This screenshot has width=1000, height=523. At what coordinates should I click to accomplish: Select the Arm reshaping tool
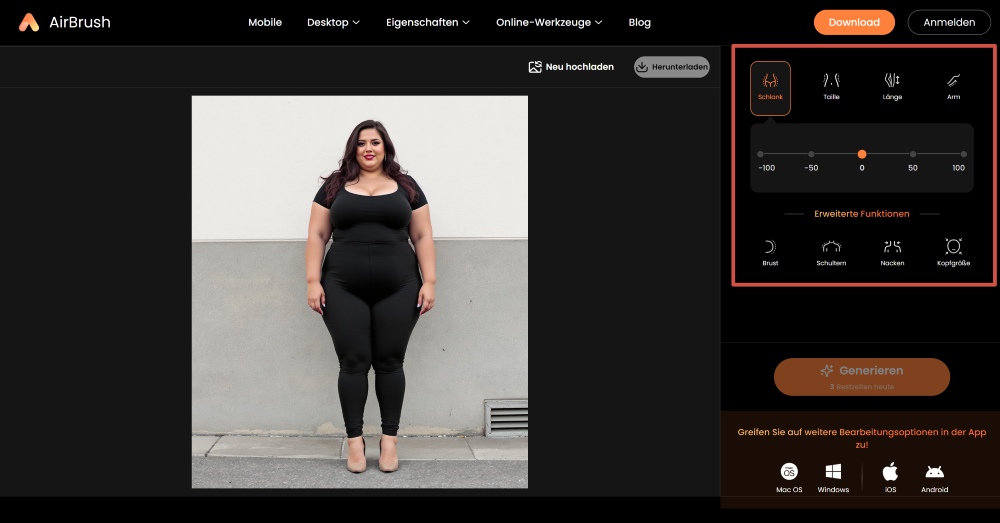953,87
